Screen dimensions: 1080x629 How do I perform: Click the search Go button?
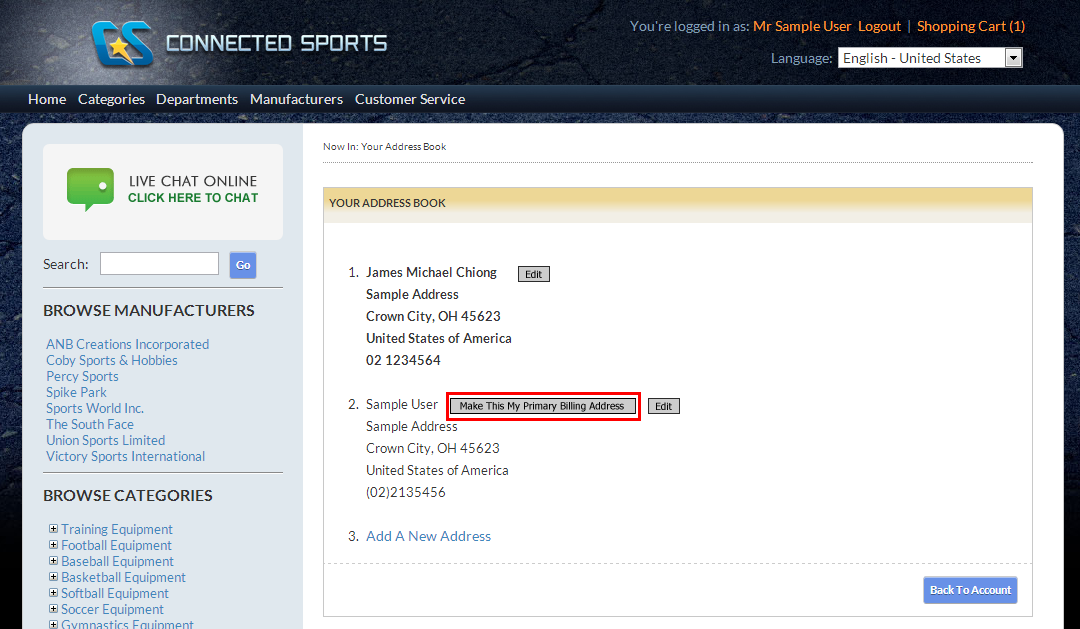point(243,265)
